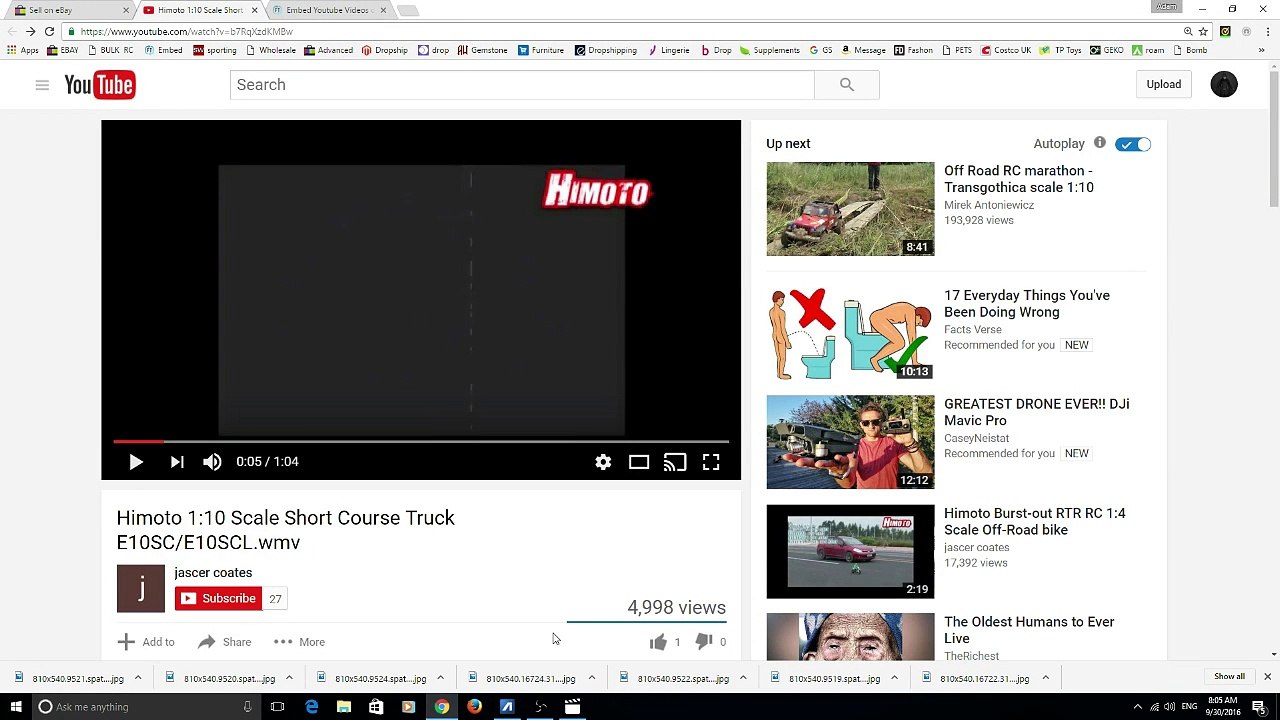
Task: Open Windows Start menu
Action: point(16,707)
